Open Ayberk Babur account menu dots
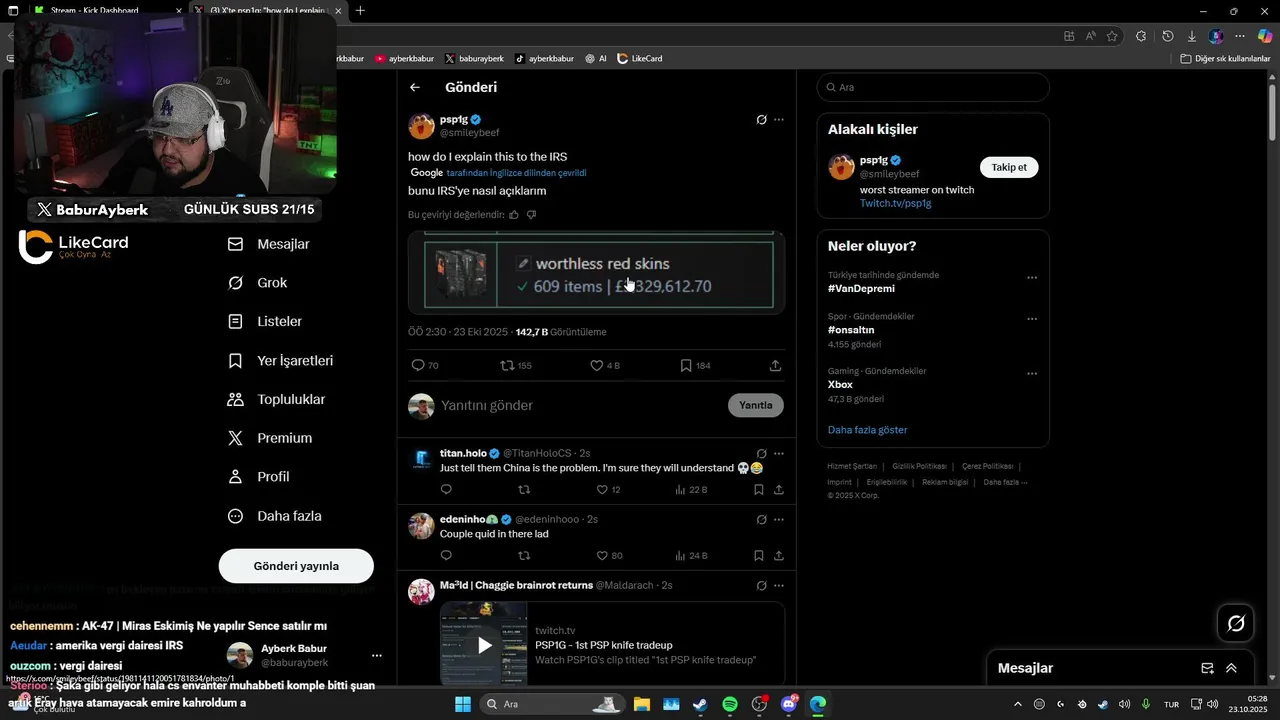 coord(377,656)
